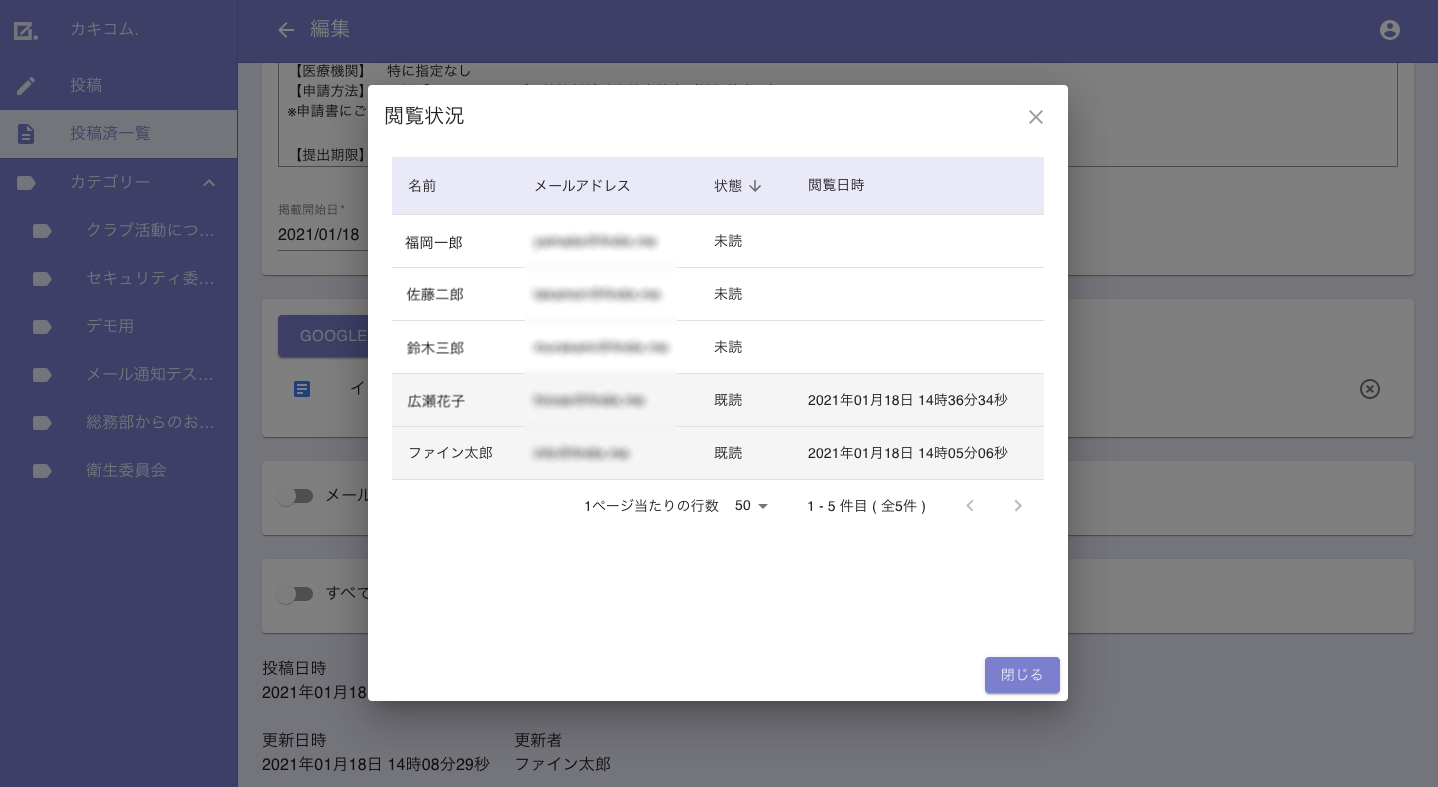
Task: Close the 閲覧状況 dialog with the X icon
Action: point(1036,117)
